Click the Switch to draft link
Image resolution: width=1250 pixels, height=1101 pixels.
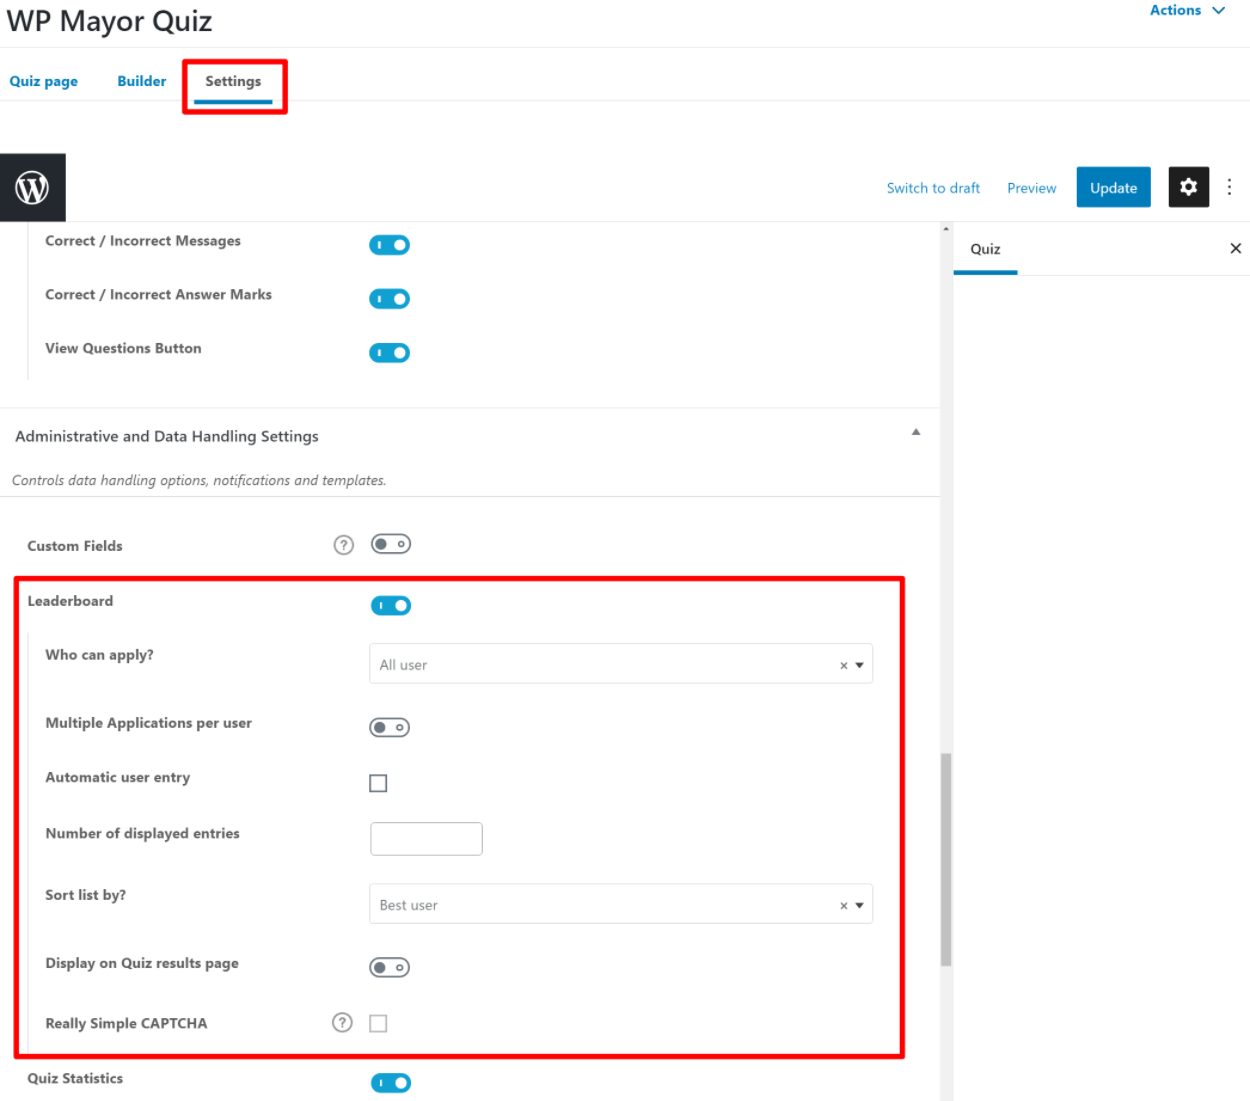(933, 188)
